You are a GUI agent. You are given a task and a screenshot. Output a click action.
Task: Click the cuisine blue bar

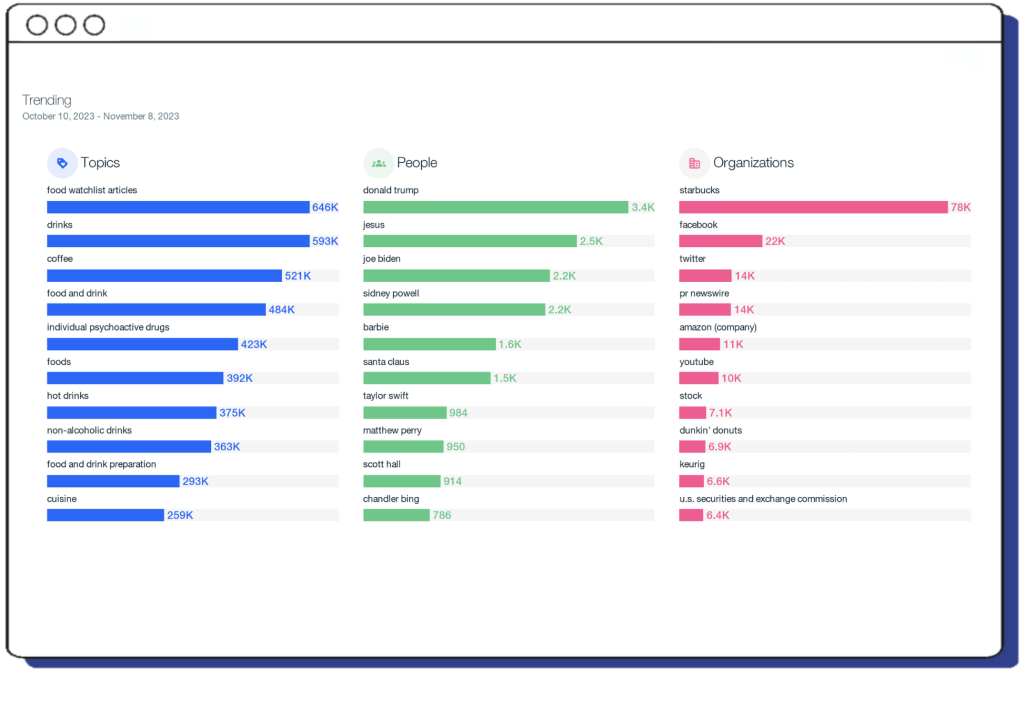(105, 515)
